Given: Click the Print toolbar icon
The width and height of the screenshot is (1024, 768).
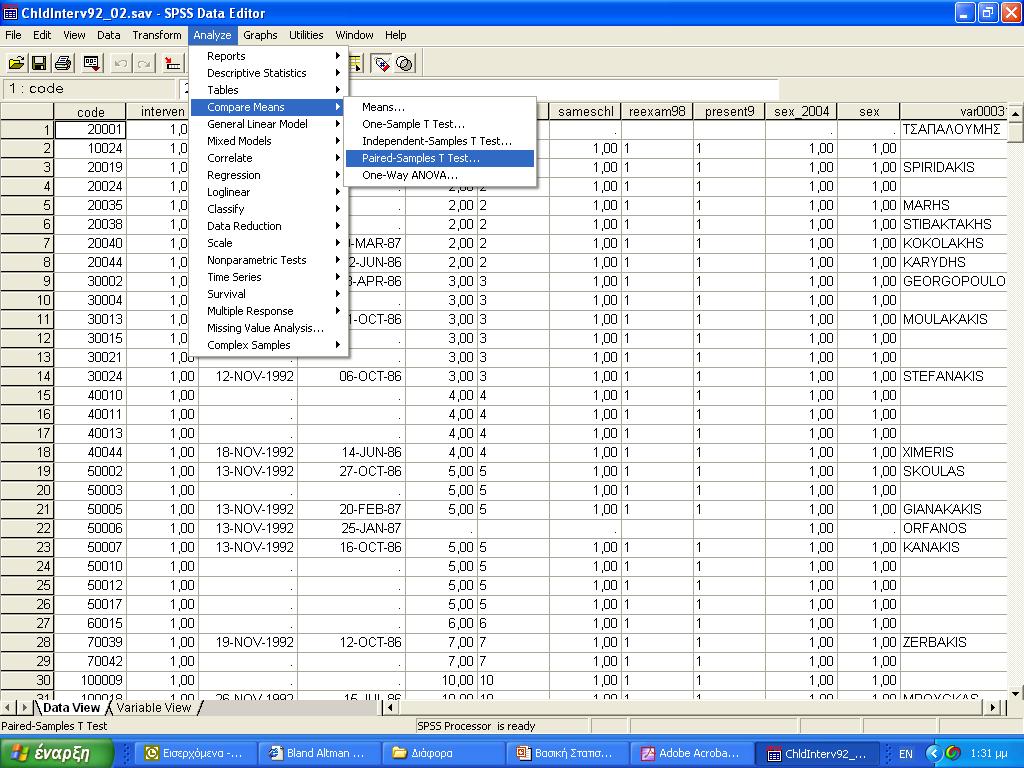Looking at the screenshot, I should (63, 63).
